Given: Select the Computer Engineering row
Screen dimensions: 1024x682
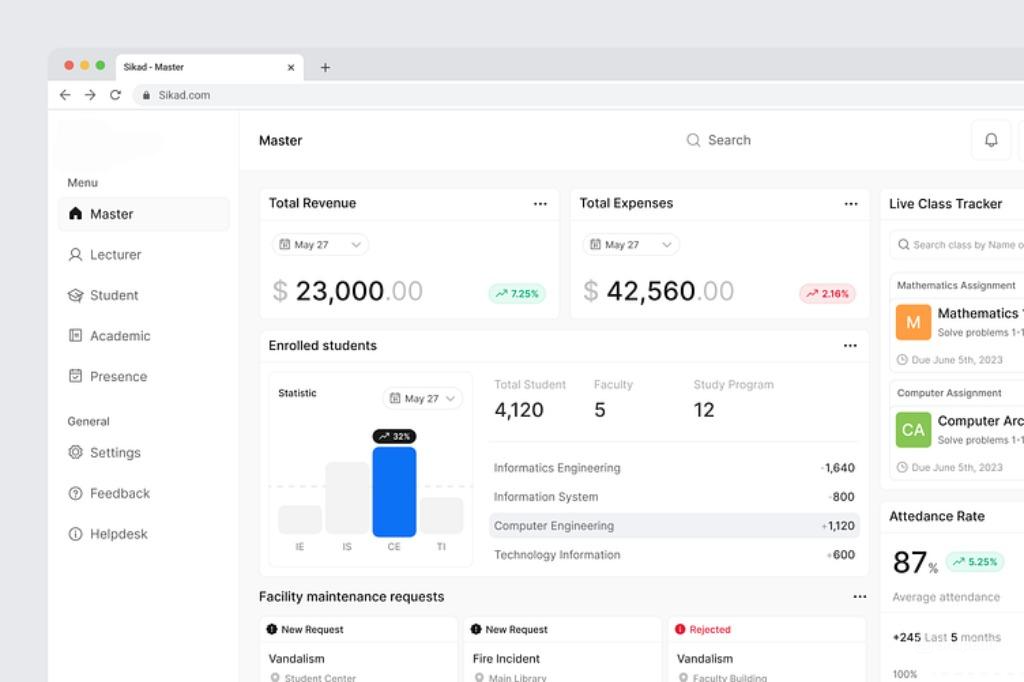Looking at the screenshot, I should click(674, 526).
